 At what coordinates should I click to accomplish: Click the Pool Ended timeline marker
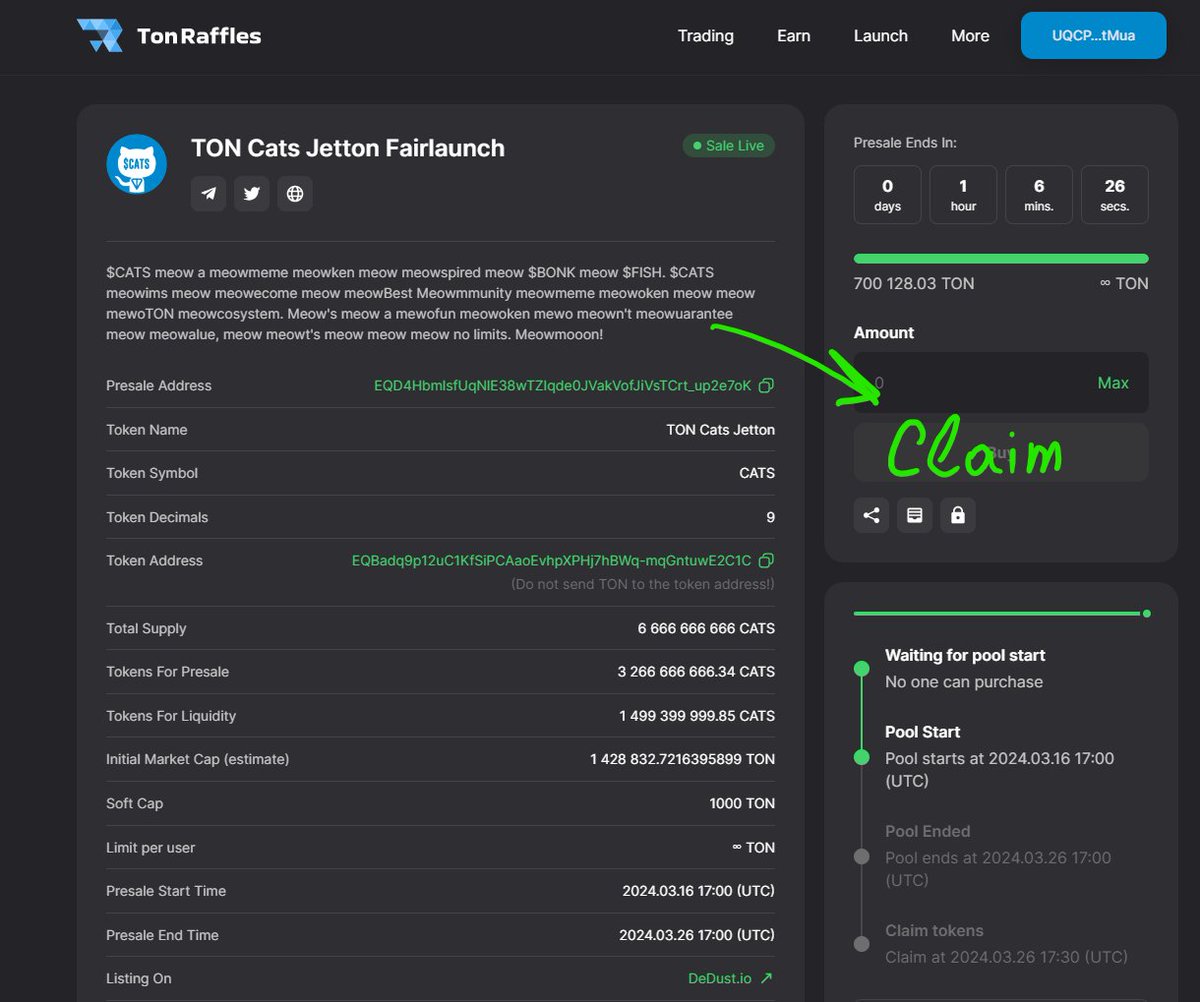coord(861,857)
